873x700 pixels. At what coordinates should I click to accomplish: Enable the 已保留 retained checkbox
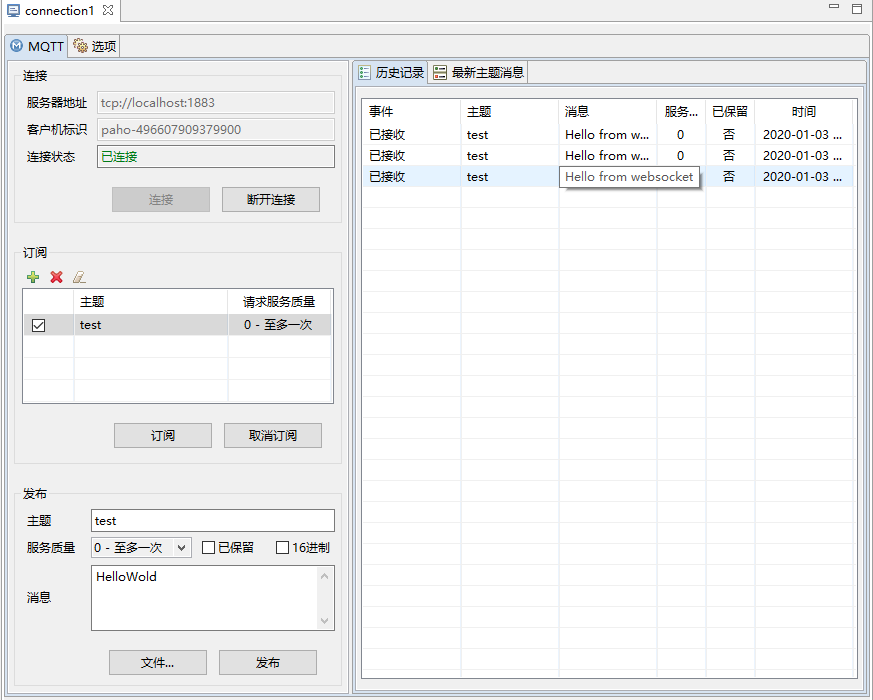[208, 547]
